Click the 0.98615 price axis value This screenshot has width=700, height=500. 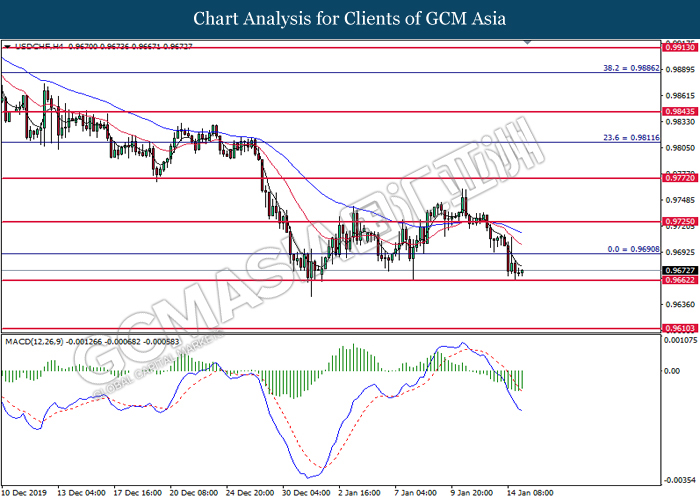pos(680,96)
